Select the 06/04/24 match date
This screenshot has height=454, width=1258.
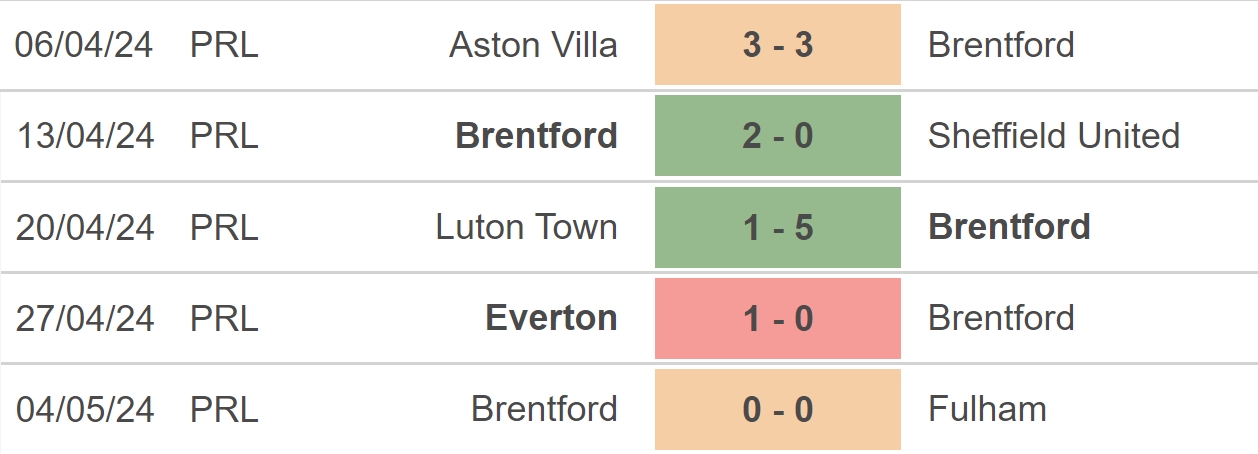point(85,45)
